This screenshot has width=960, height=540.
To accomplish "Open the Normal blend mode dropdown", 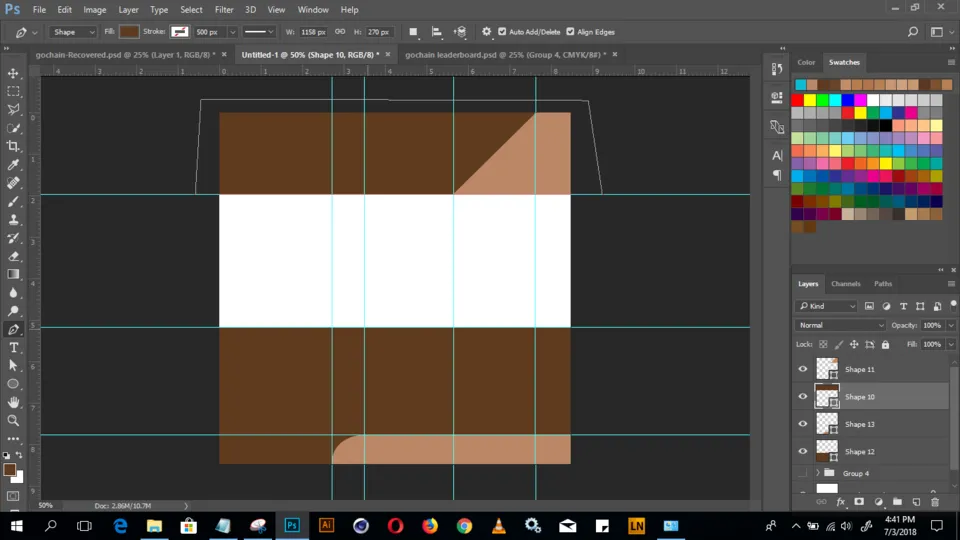I will click(x=841, y=325).
